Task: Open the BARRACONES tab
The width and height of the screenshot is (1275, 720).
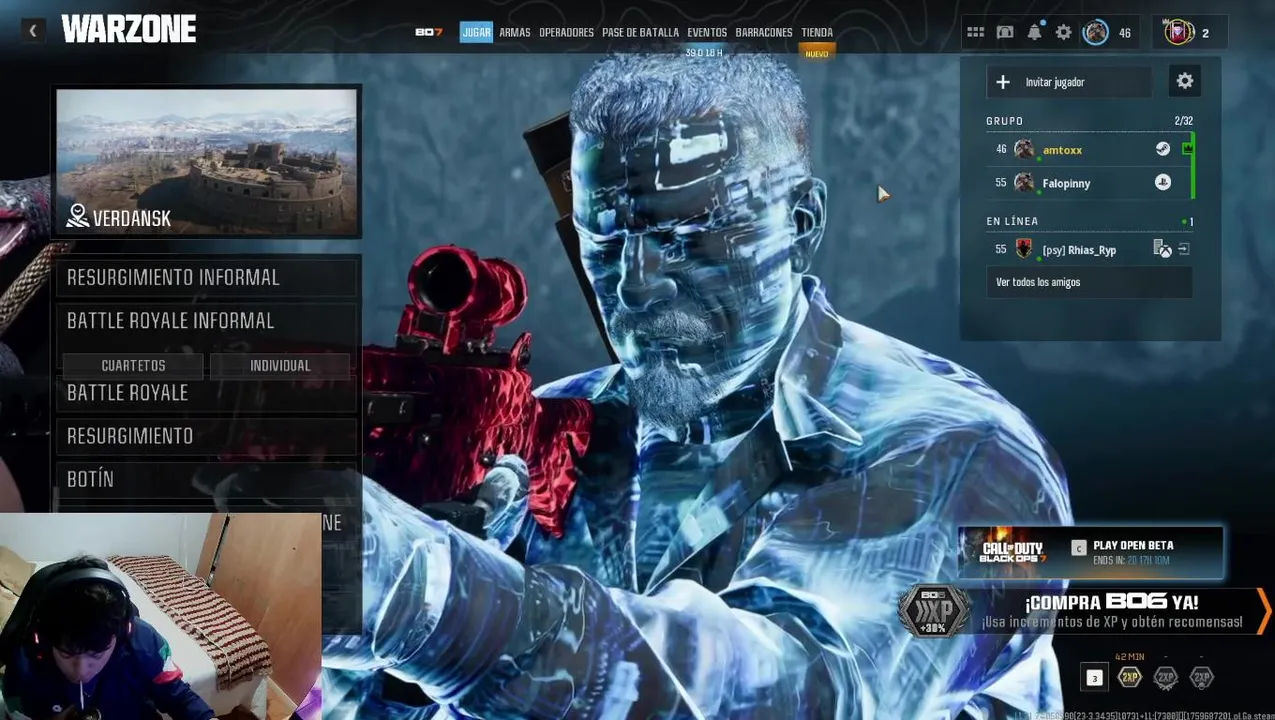Action: (x=764, y=32)
